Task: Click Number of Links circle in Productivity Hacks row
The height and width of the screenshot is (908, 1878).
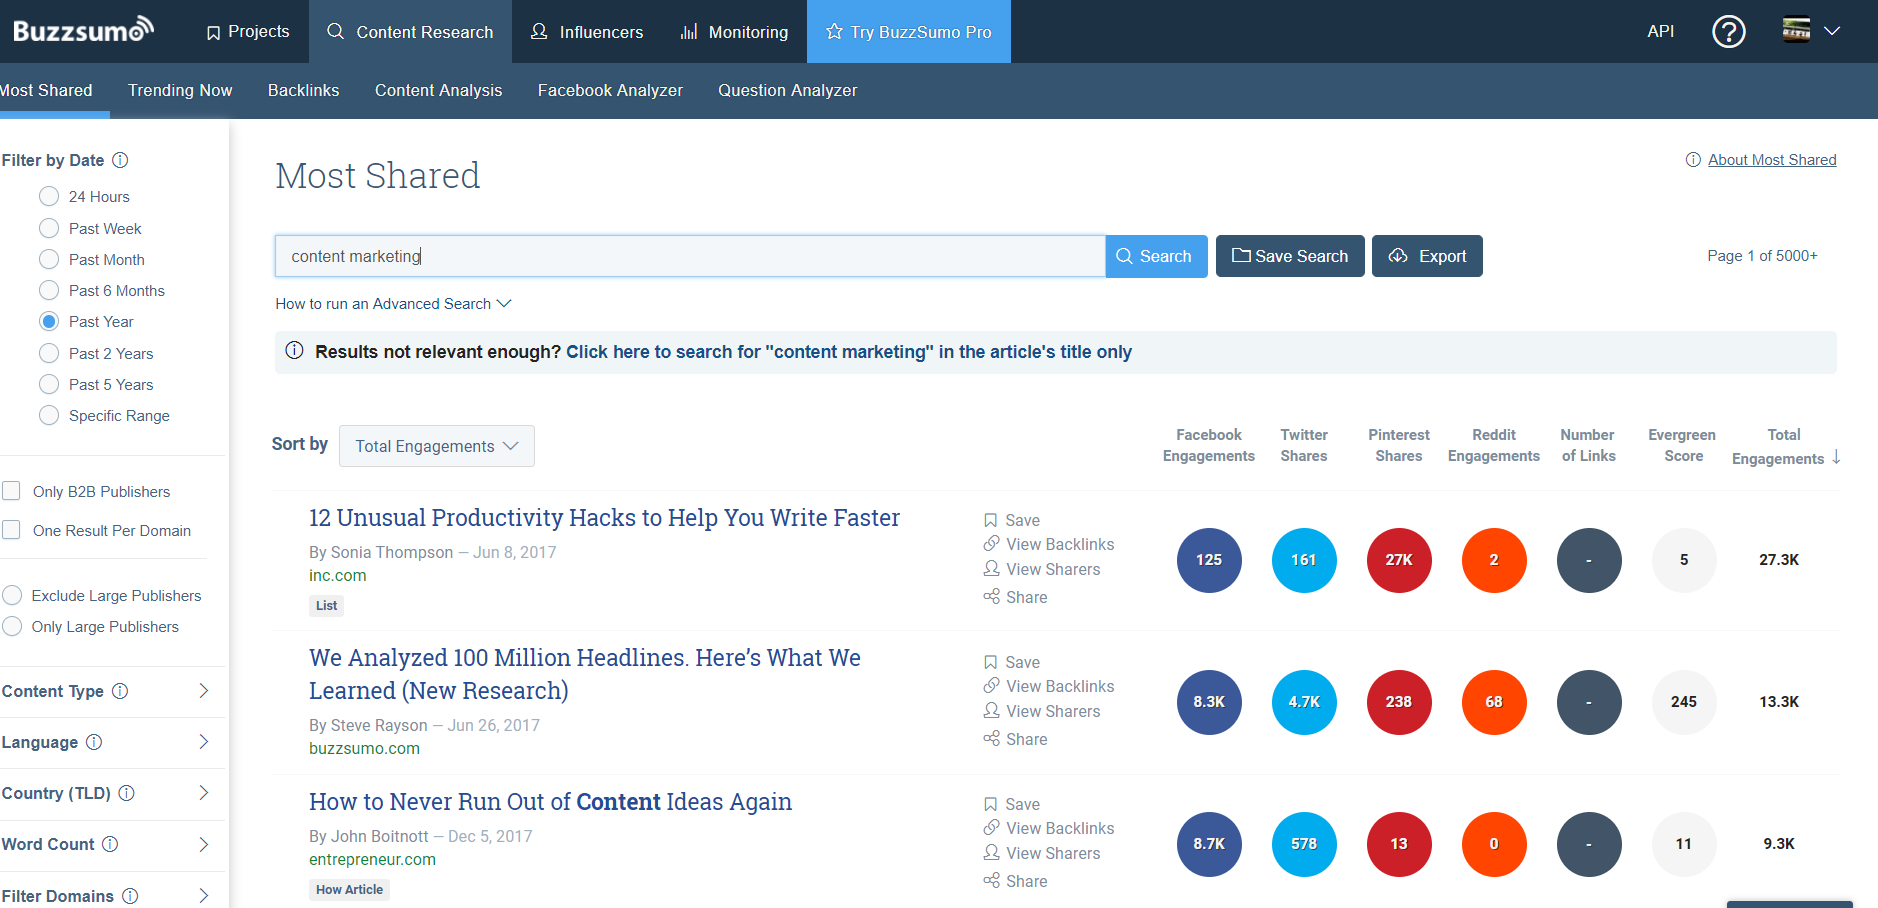Action: pos(1589,560)
